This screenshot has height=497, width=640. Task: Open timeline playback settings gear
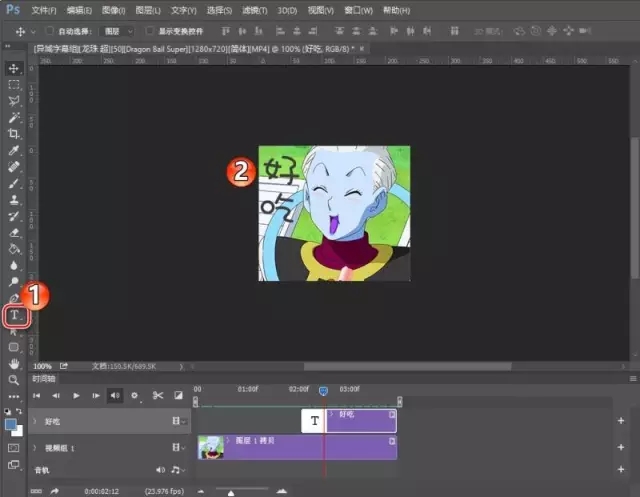134,395
